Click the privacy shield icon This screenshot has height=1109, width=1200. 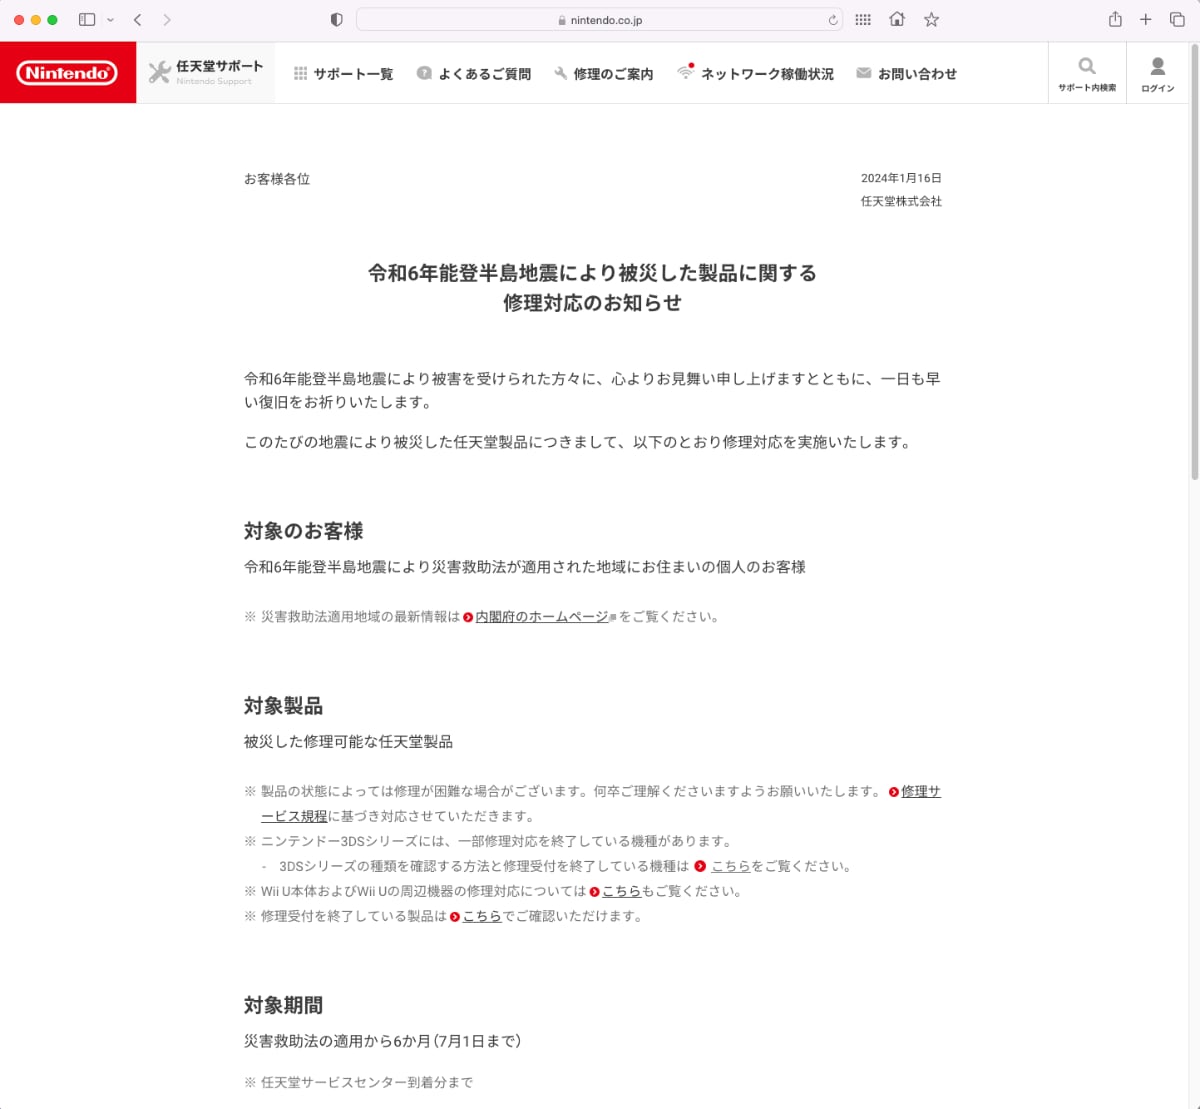336,20
